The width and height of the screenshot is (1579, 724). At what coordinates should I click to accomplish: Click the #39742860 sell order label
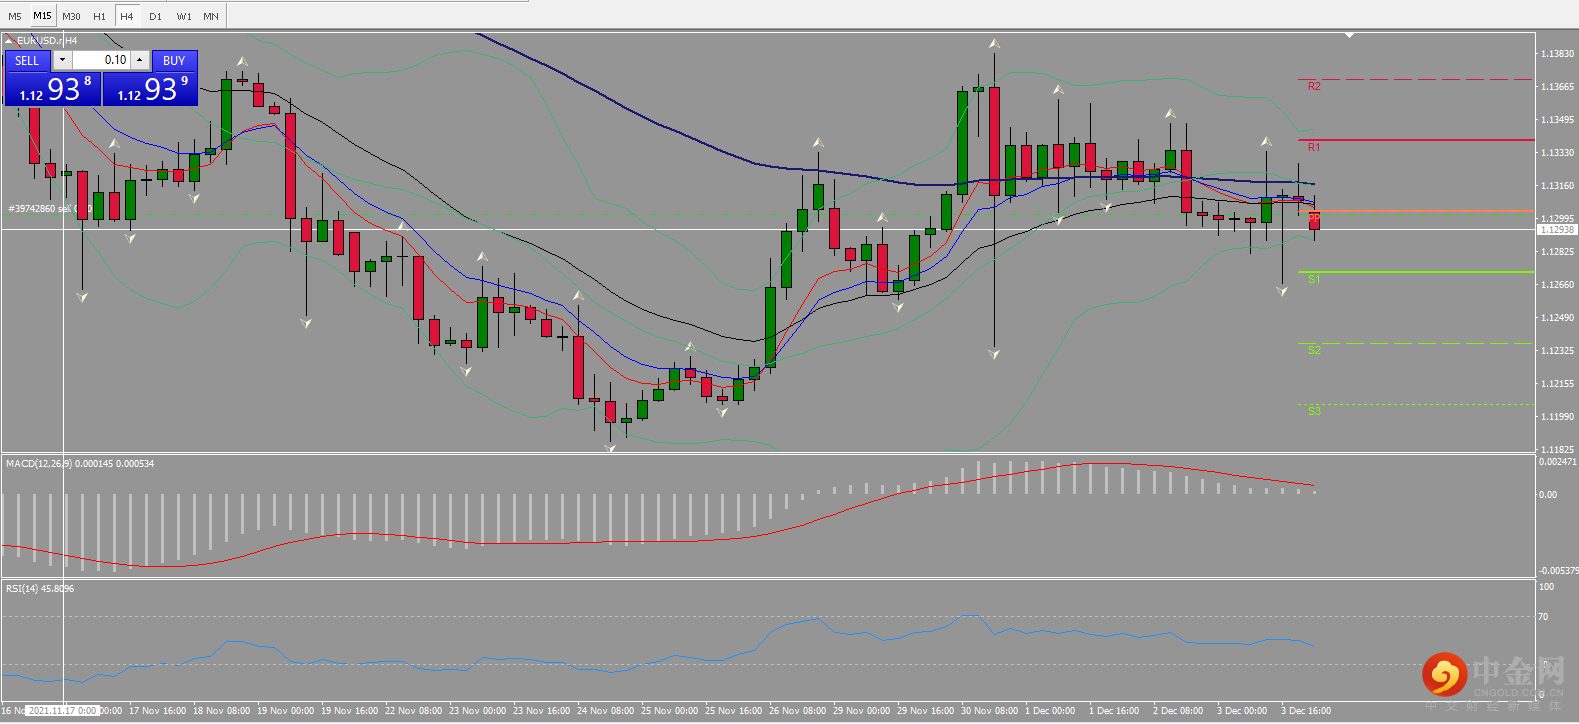coord(48,209)
